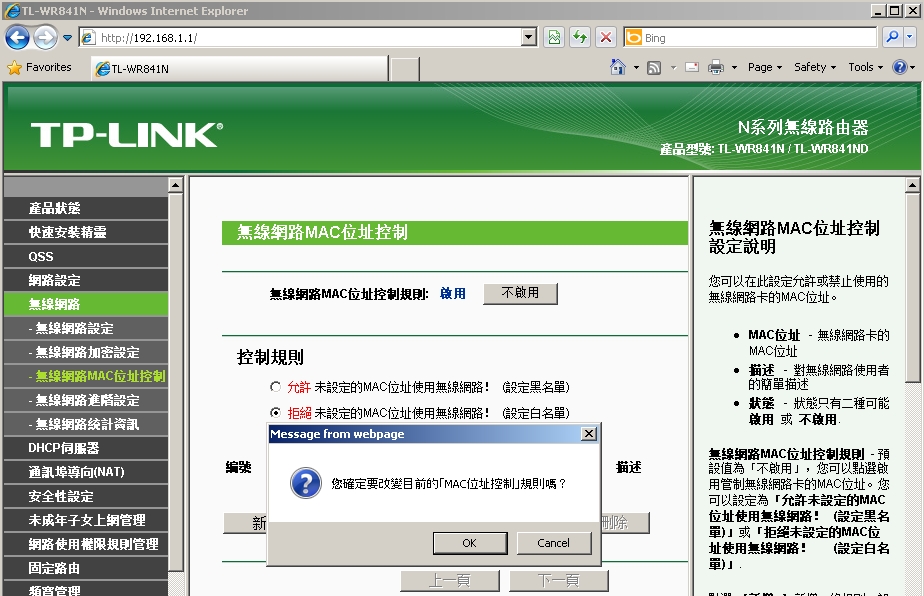The image size is (924, 596).
Task: Click the TP-LINK logo
Action: (x=127, y=135)
